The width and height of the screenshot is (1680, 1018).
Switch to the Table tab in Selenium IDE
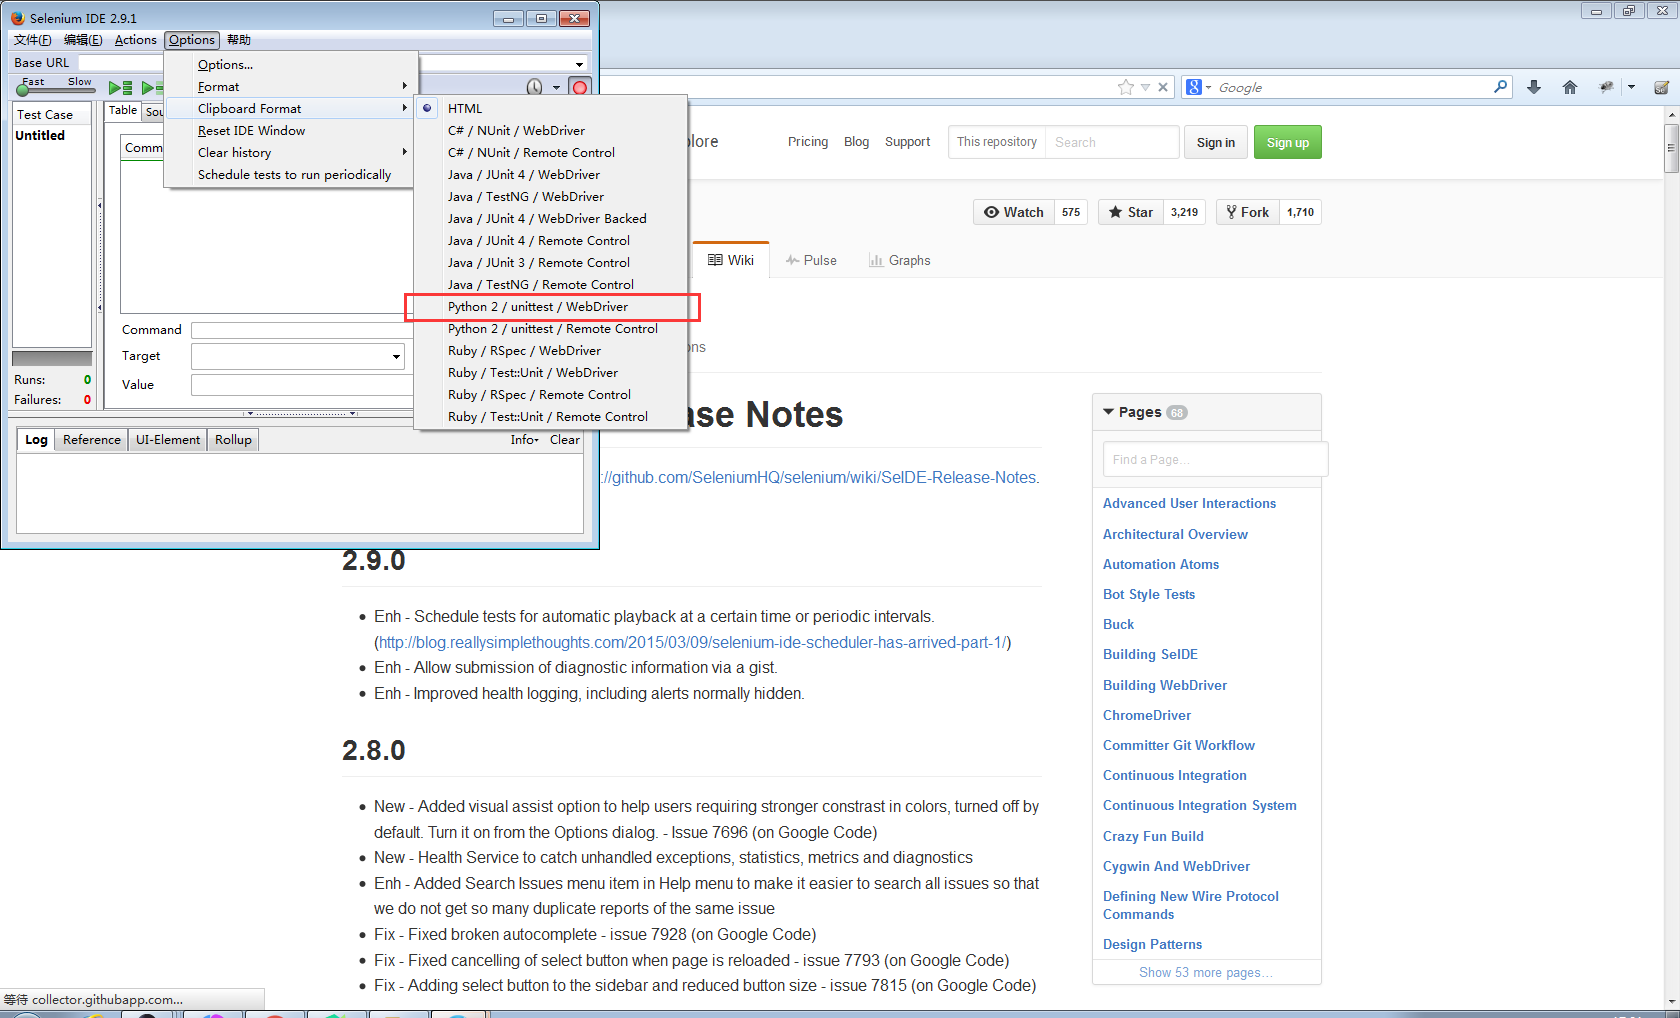point(123,111)
